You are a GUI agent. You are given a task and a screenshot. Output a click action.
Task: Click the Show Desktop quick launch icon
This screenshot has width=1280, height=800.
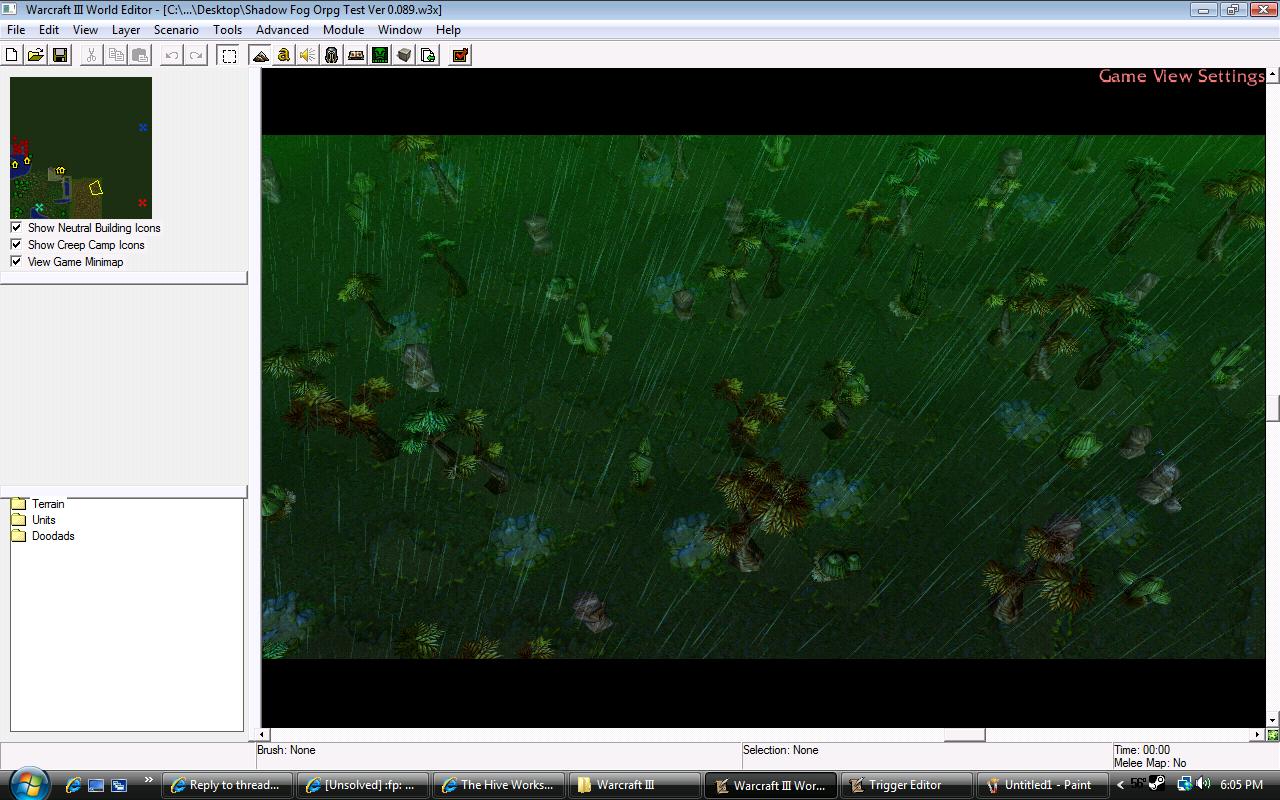pos(96,785)
